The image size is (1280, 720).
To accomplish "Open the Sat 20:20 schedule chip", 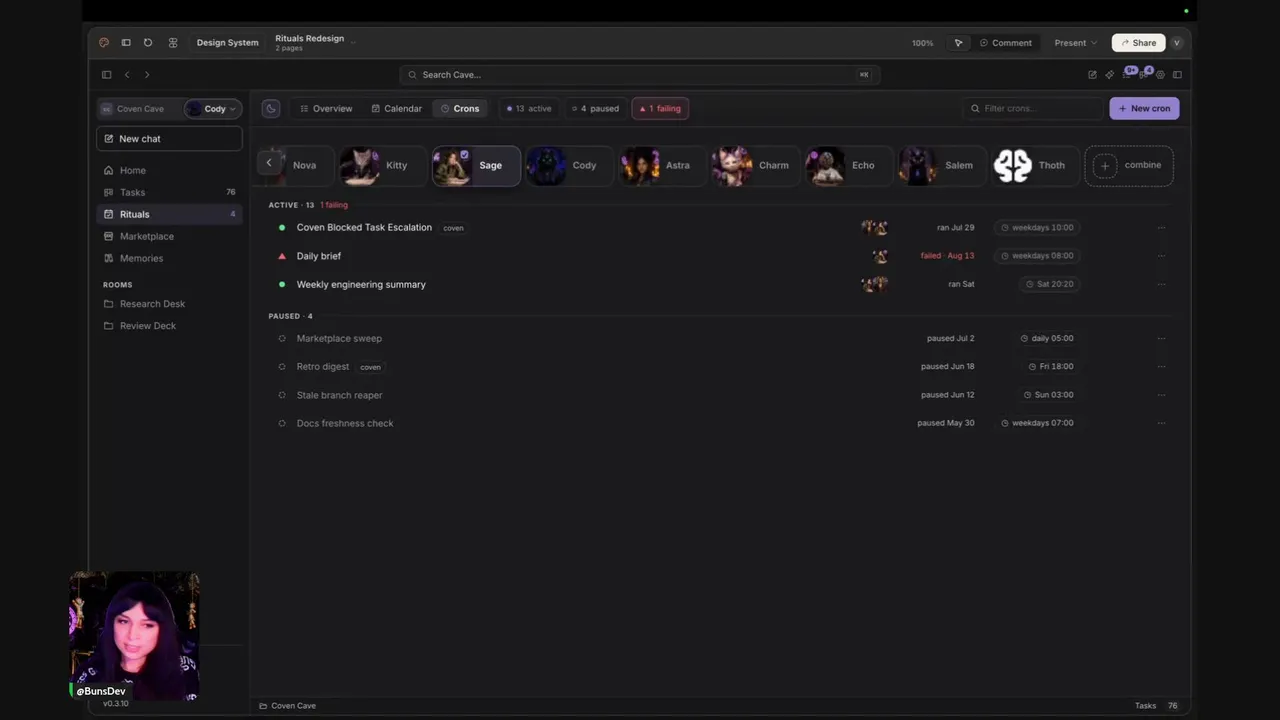I will coord(1048,284).
